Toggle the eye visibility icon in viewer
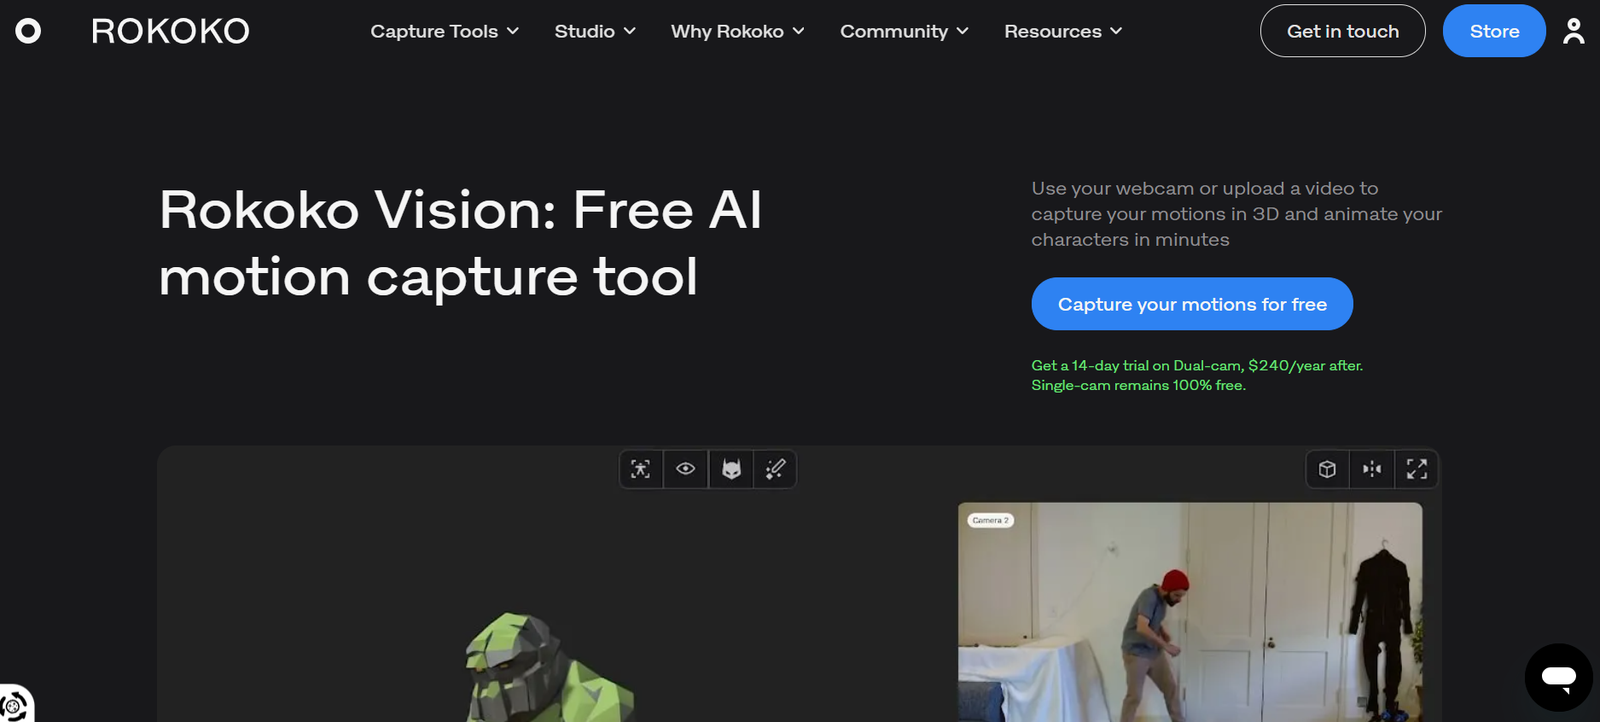Viewport: 1600px width, 722px height. coord(685,469)
